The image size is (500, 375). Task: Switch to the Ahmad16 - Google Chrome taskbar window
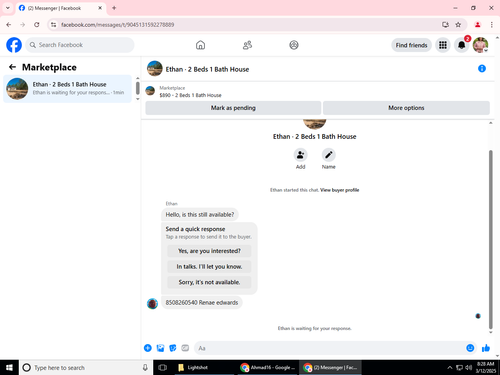(268, 367)
